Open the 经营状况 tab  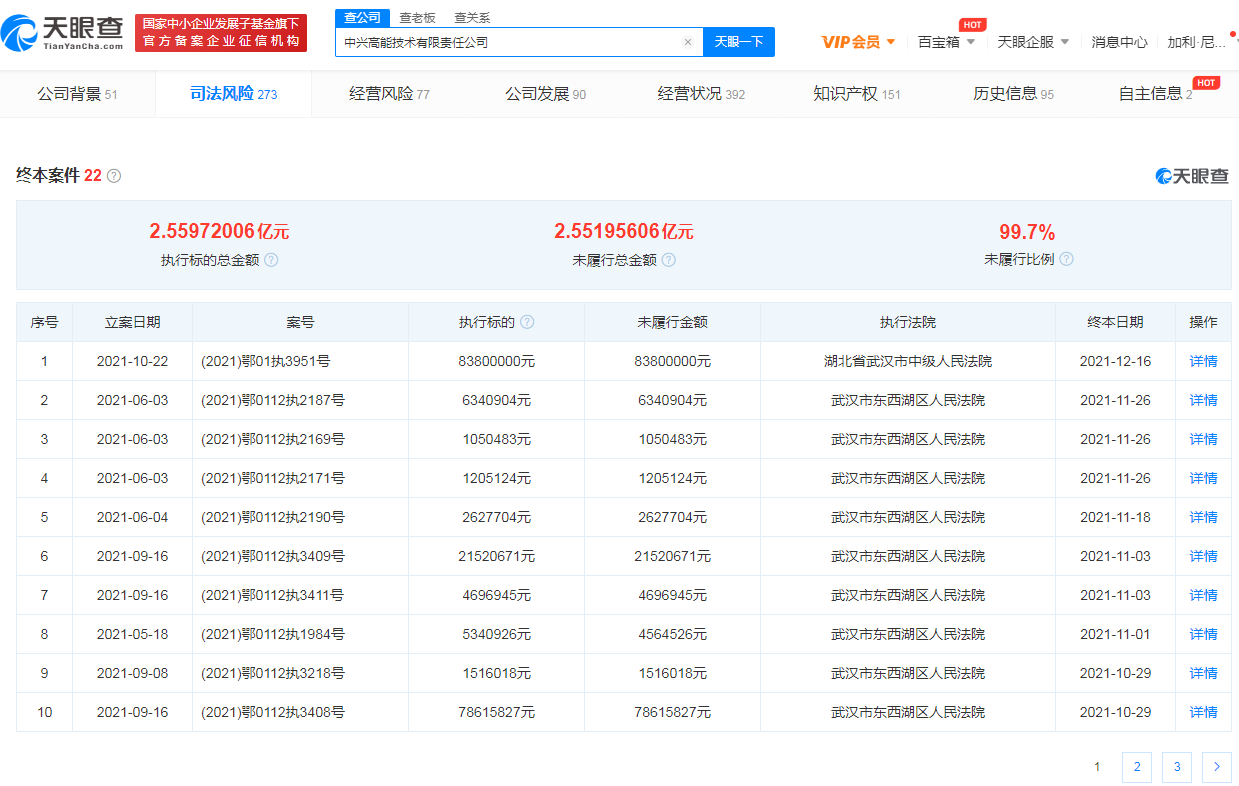point(702,94)
